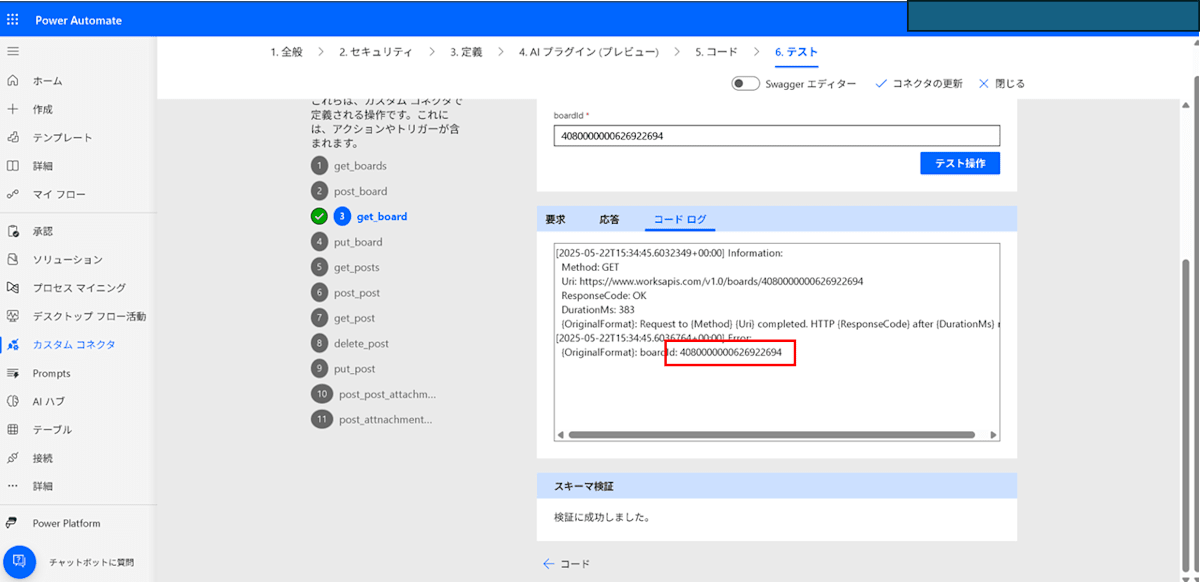Click the X icon beside 閉じる
Image resolution: width=1200 pixels, height=582 pixels.
[x=984, y=84]
